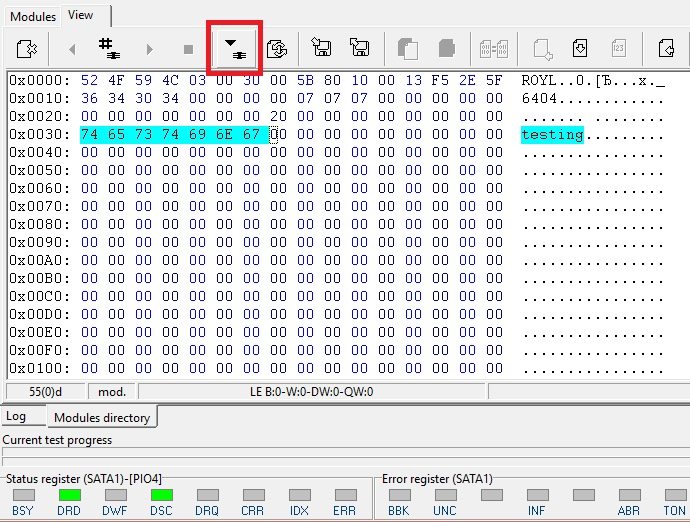Click highlighted hex byte '6E' in row 0x0030
The image size is (690, 522).
click(224, 134)
